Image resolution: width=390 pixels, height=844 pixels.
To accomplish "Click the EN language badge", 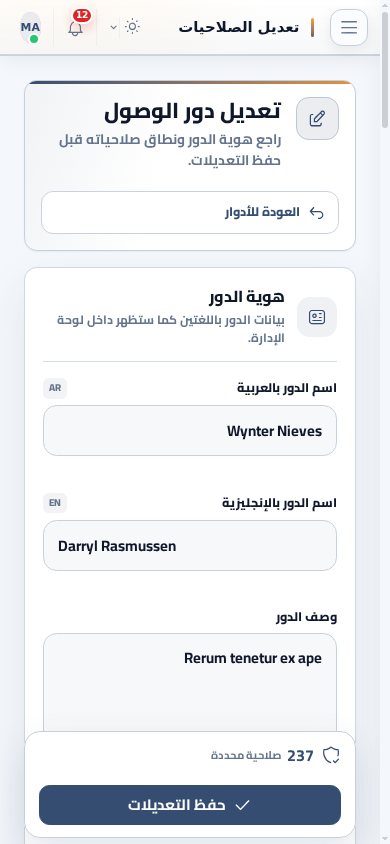I will pyautogui.click(x=55, y=503).
